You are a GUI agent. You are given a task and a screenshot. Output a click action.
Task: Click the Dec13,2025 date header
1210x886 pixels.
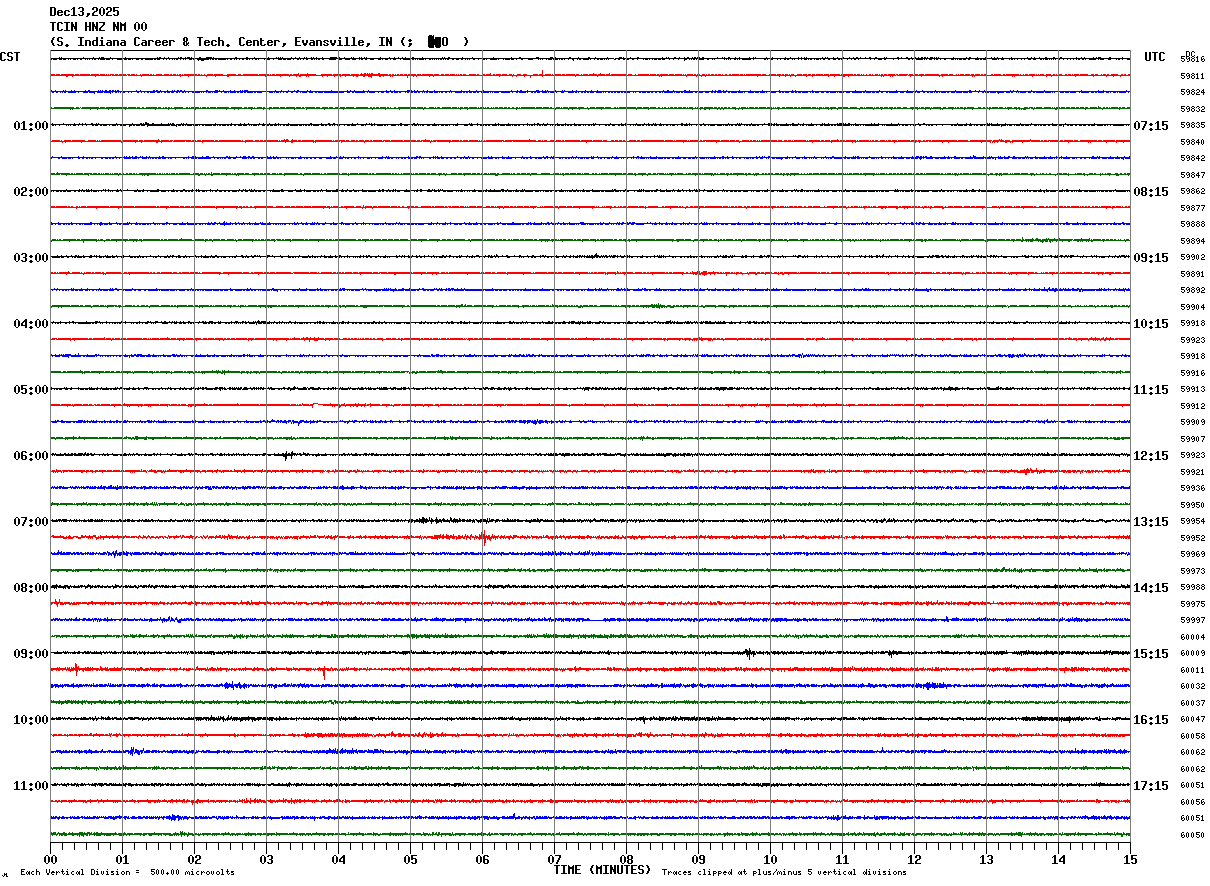coord(84,12)
